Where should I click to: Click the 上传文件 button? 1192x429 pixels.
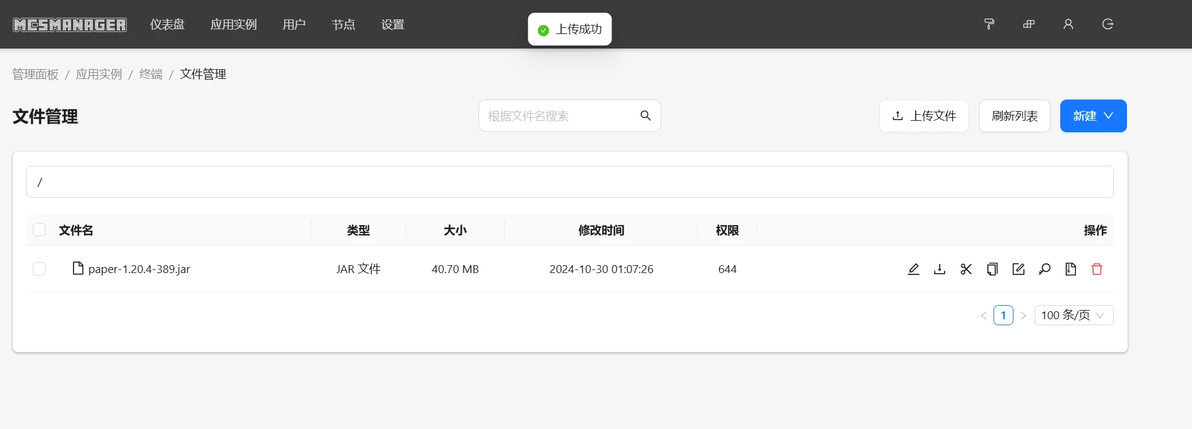click(x=924, y=116)
